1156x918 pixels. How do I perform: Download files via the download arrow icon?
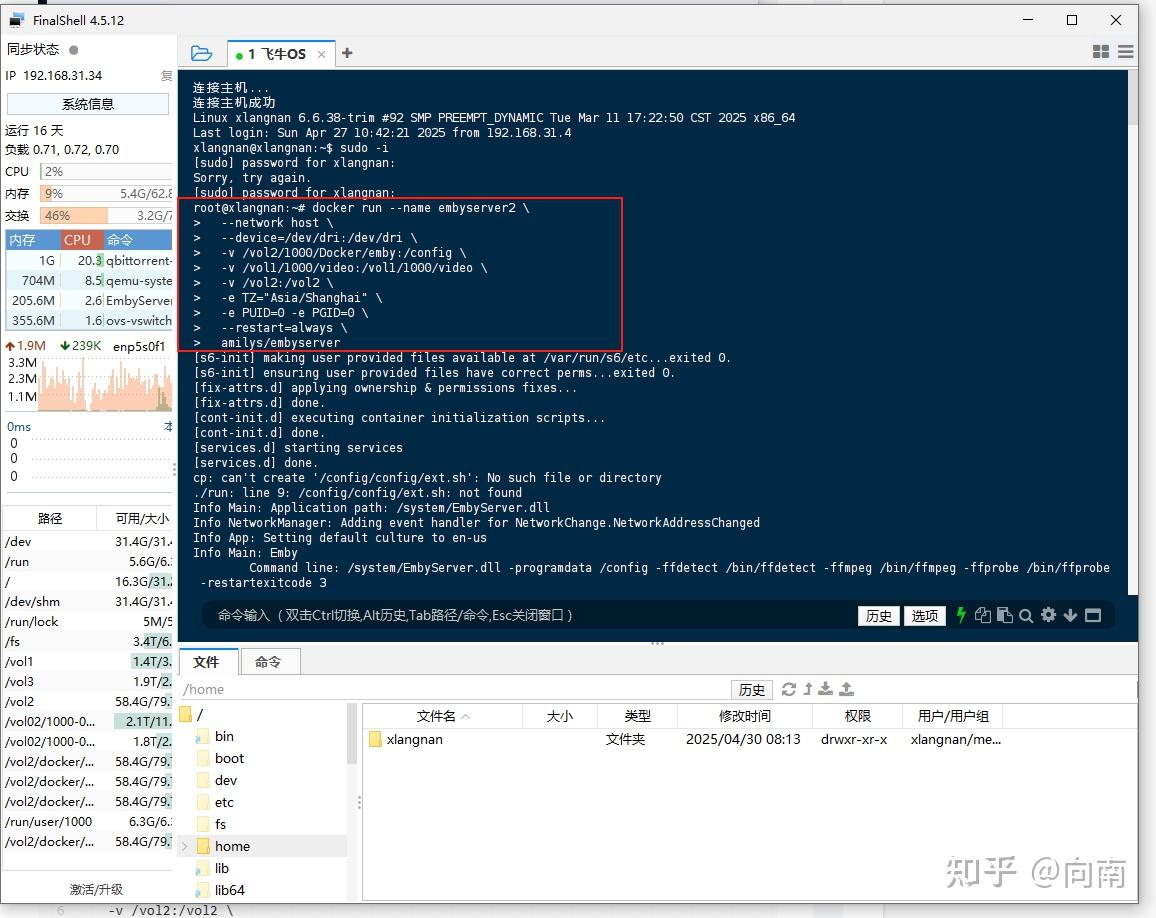coord(826,689)
